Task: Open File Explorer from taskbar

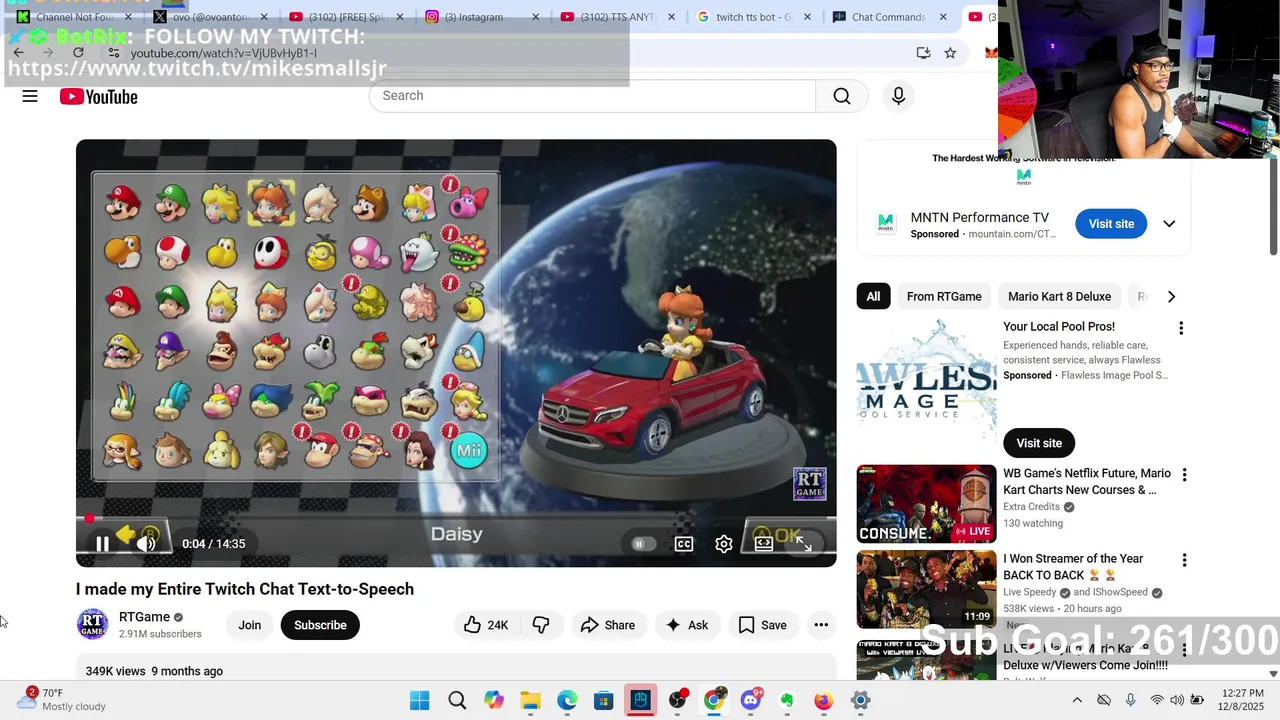Action: [x=530, y=700]
